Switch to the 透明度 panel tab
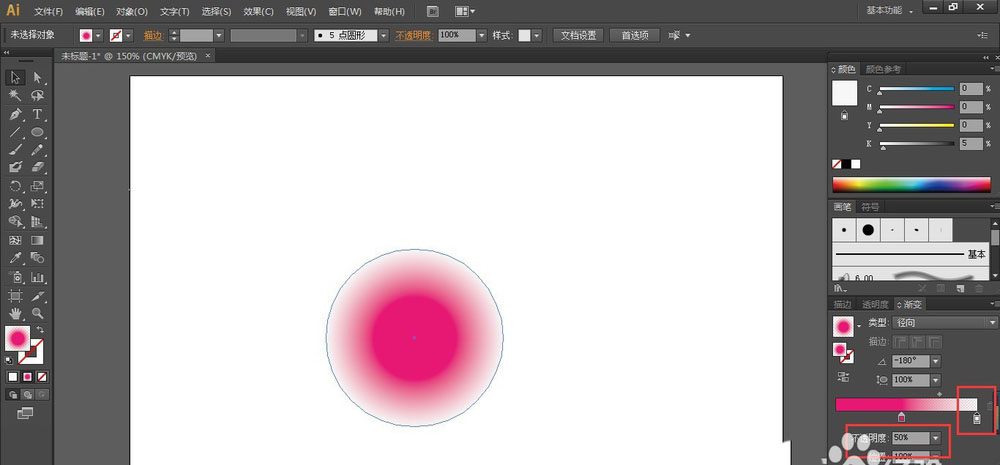 pyautogui.click(x=875, y=304)
